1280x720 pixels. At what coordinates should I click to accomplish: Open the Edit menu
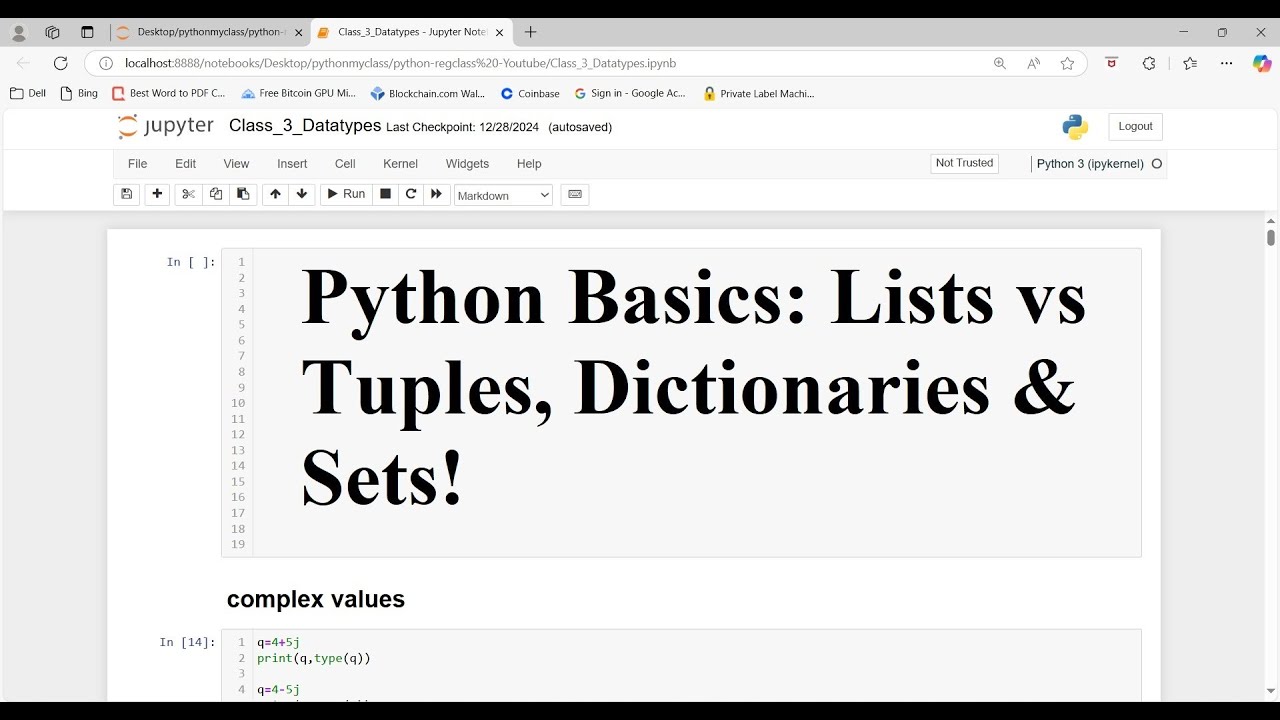pyautogui.click(x=186, y=164)
